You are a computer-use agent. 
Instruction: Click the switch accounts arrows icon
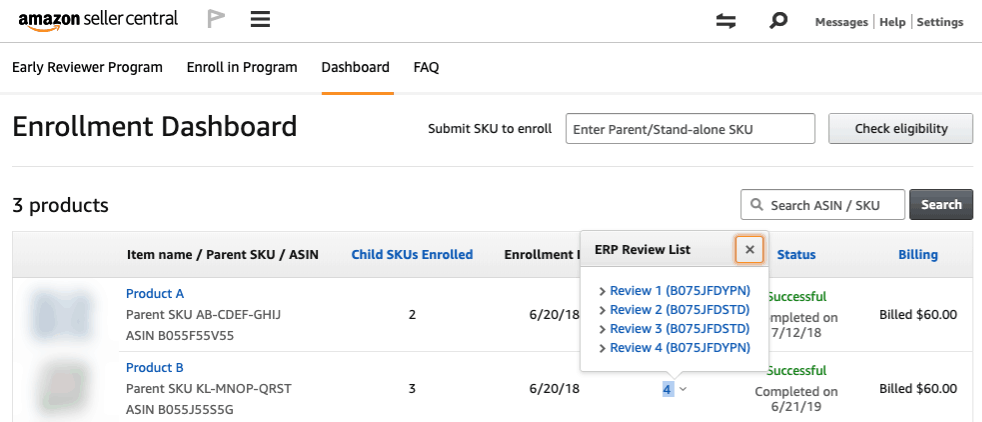click(x=727, y=21)
